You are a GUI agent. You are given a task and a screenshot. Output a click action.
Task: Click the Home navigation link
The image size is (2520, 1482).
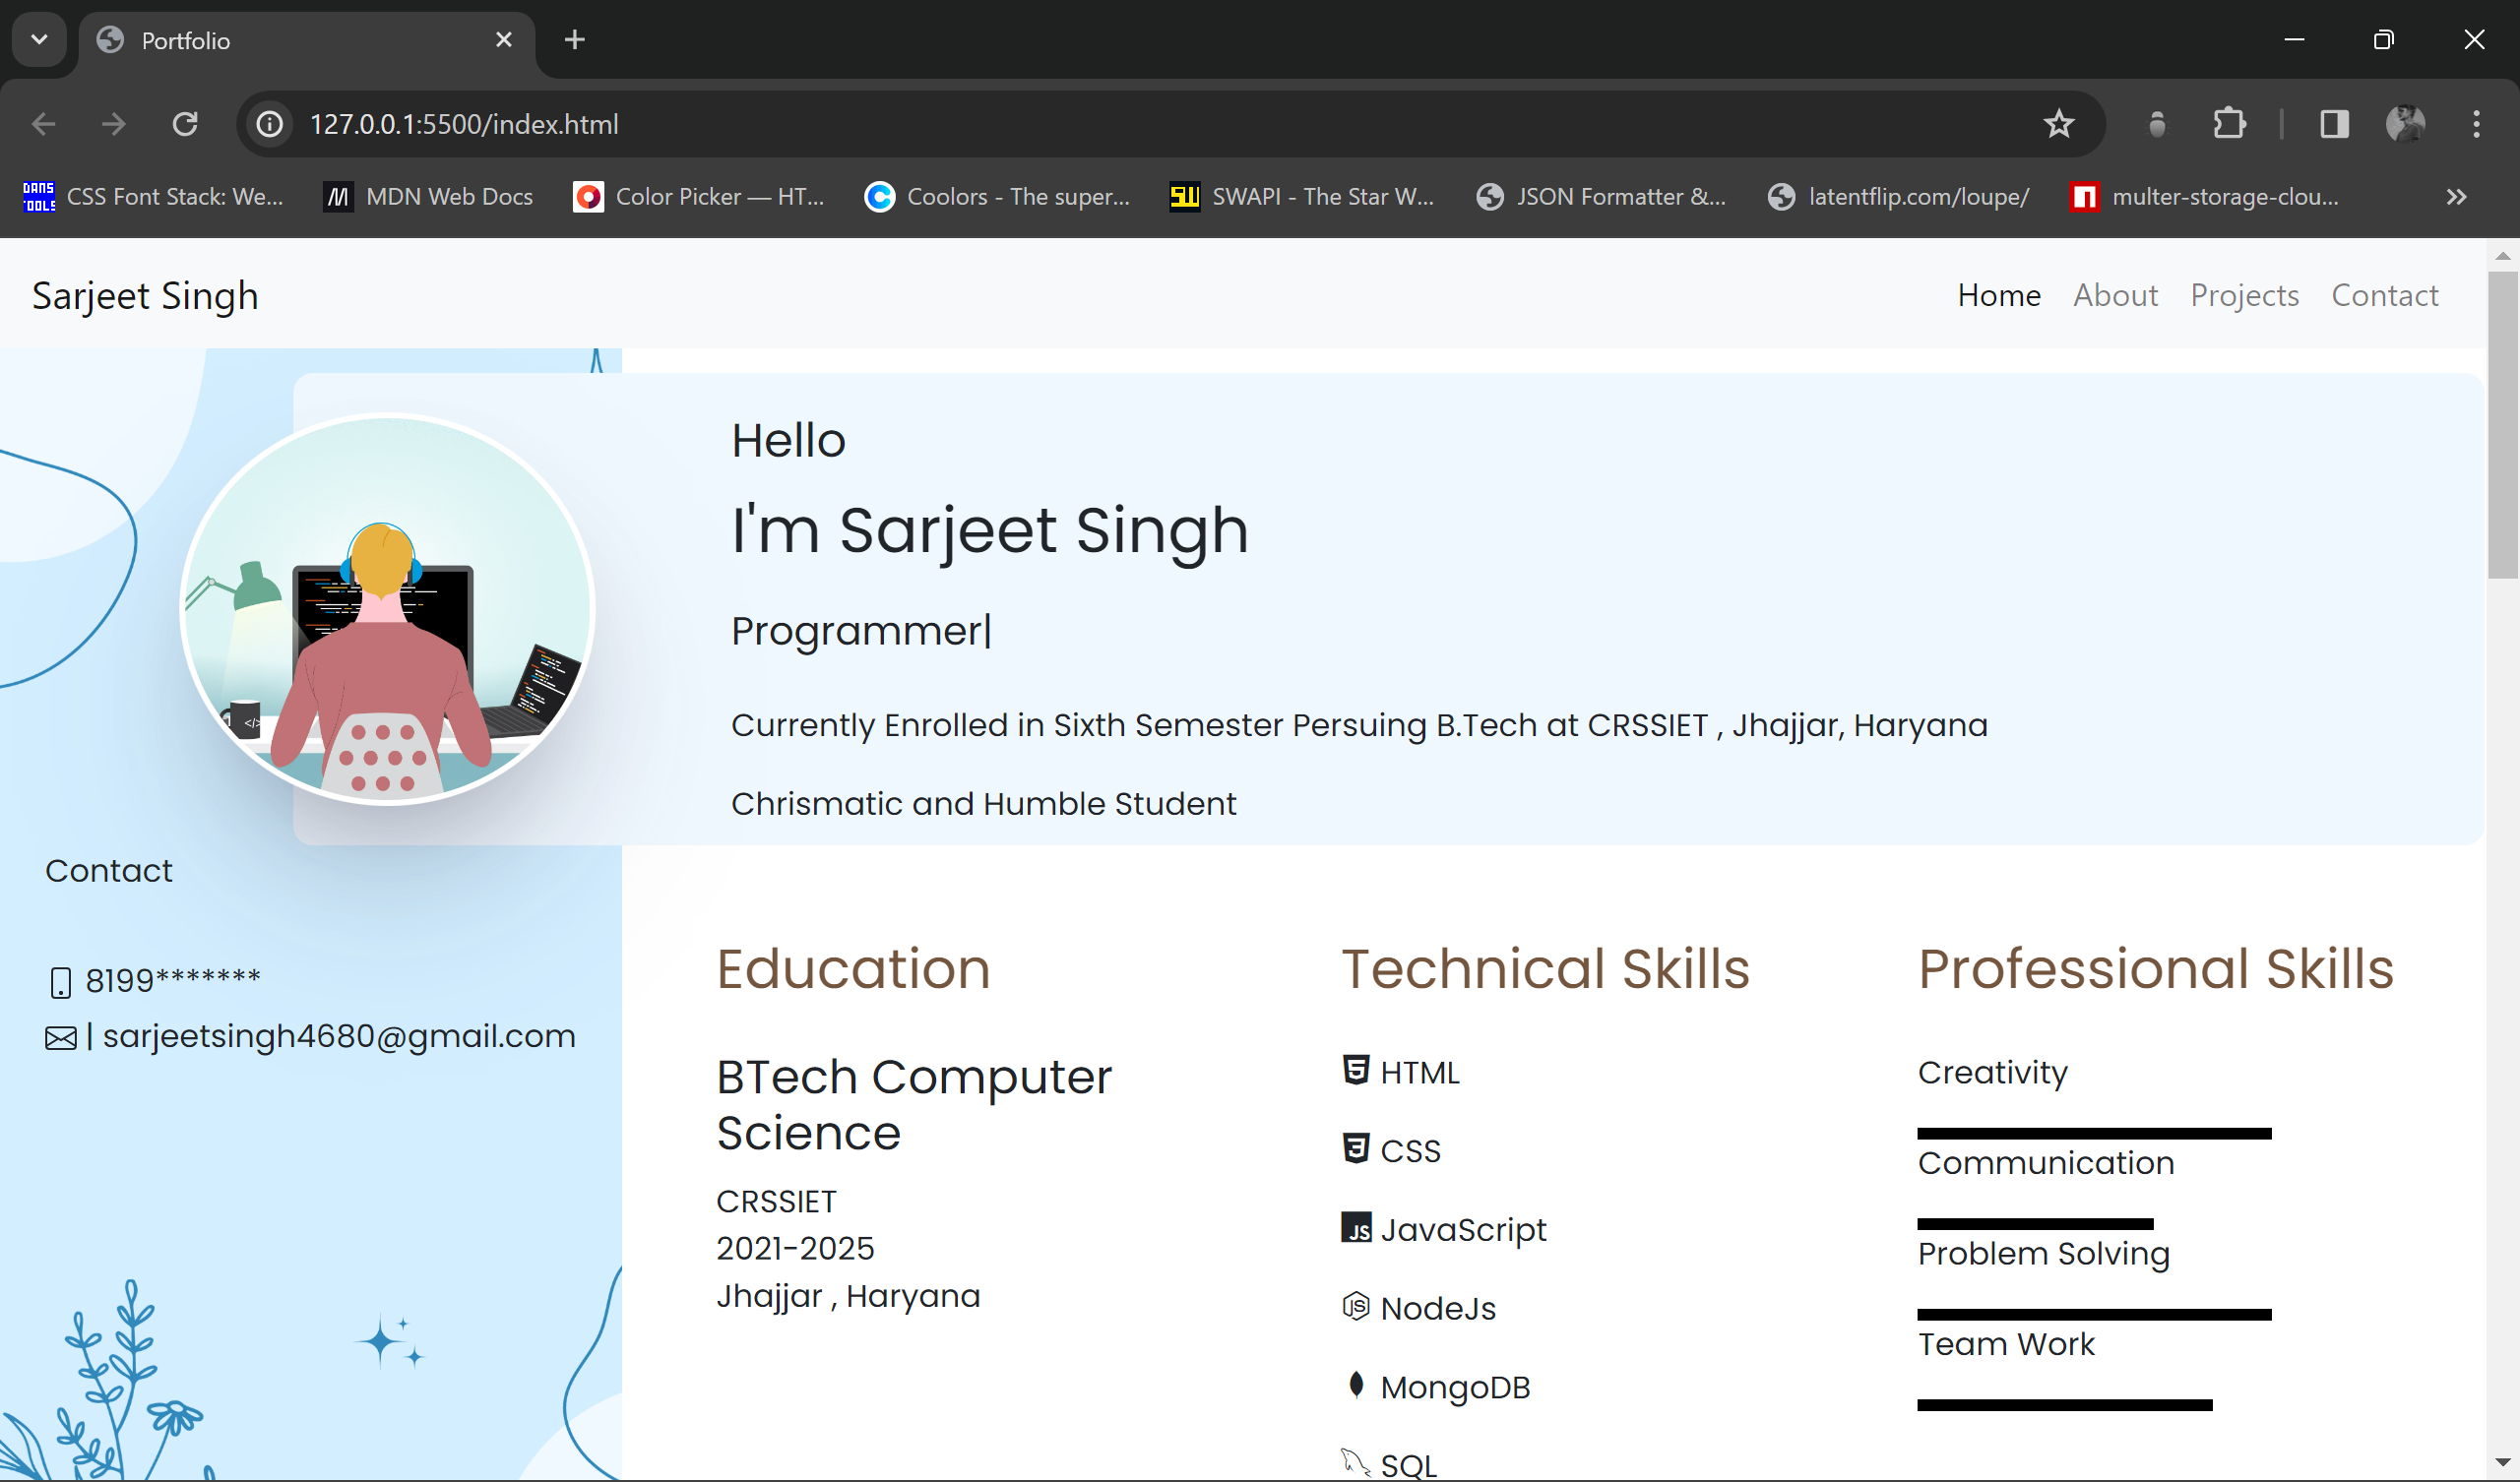pos(1998,295)
